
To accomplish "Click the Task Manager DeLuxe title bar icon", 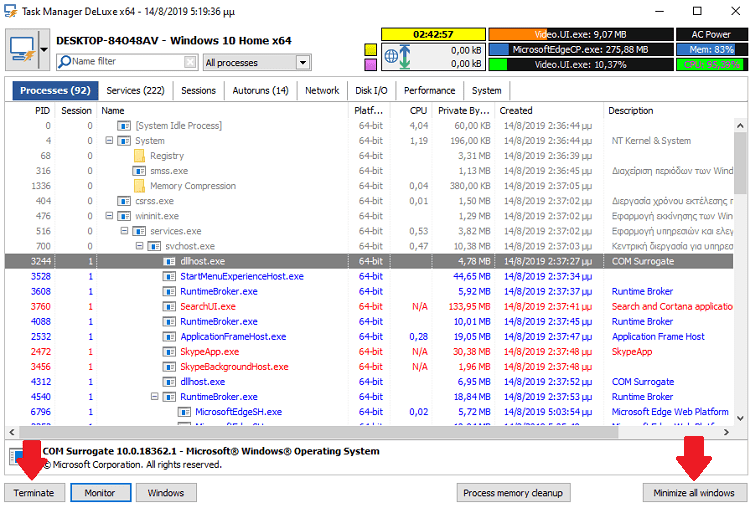I will click(x=11, y=11).
